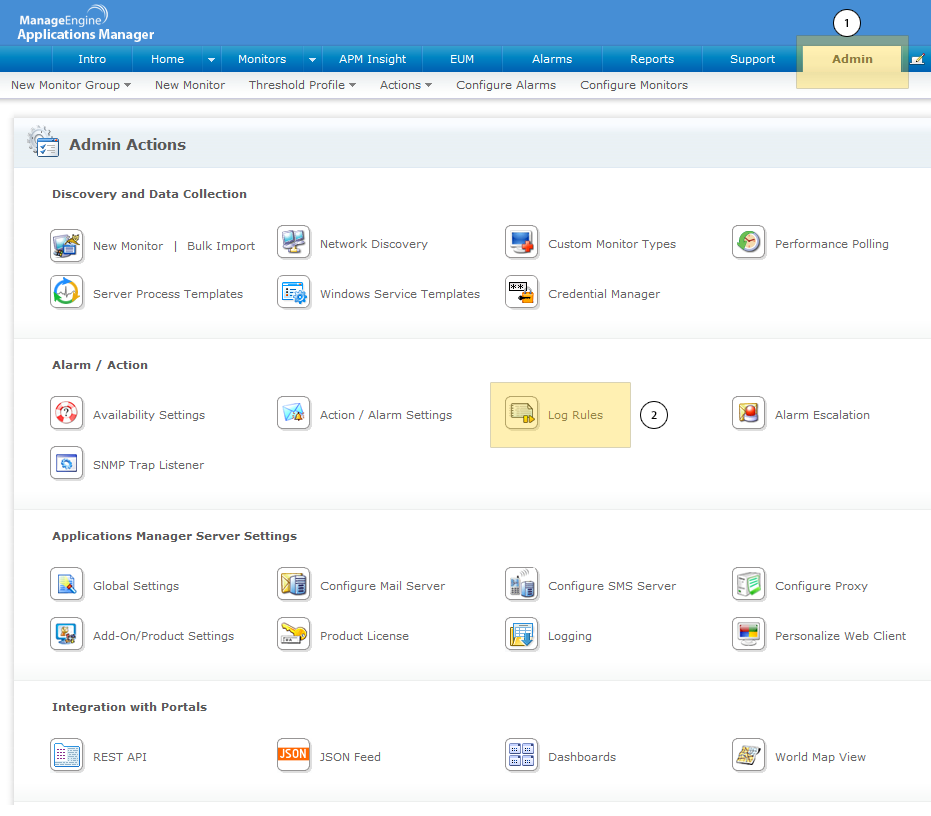The image size is (931, 816).
Task: Open the REST API text link
Action: (120, 757)
